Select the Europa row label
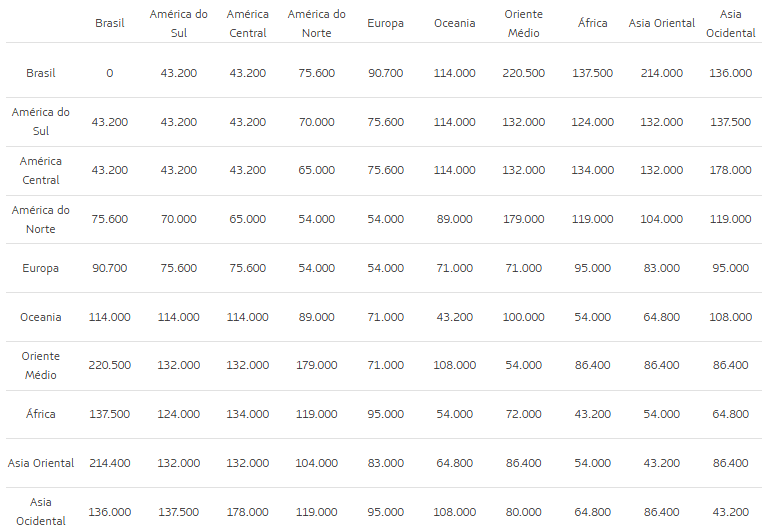This screenshot has width=762, height=529. (41, 268)
